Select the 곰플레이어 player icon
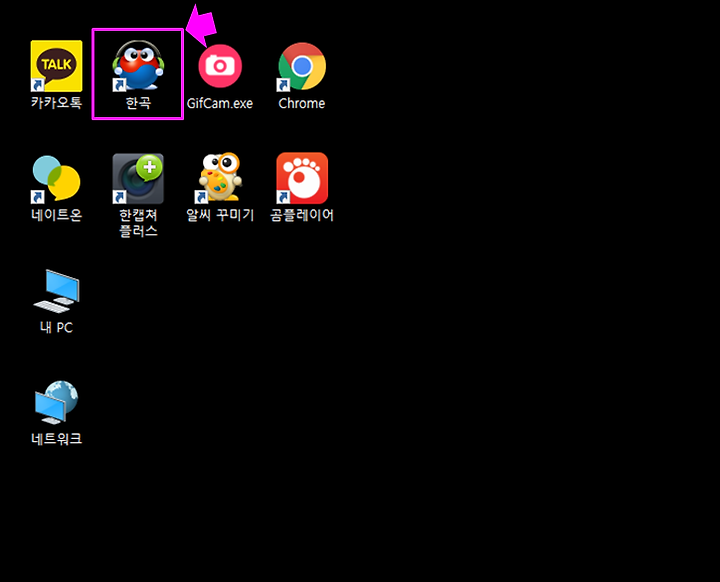 click(302, 178)
